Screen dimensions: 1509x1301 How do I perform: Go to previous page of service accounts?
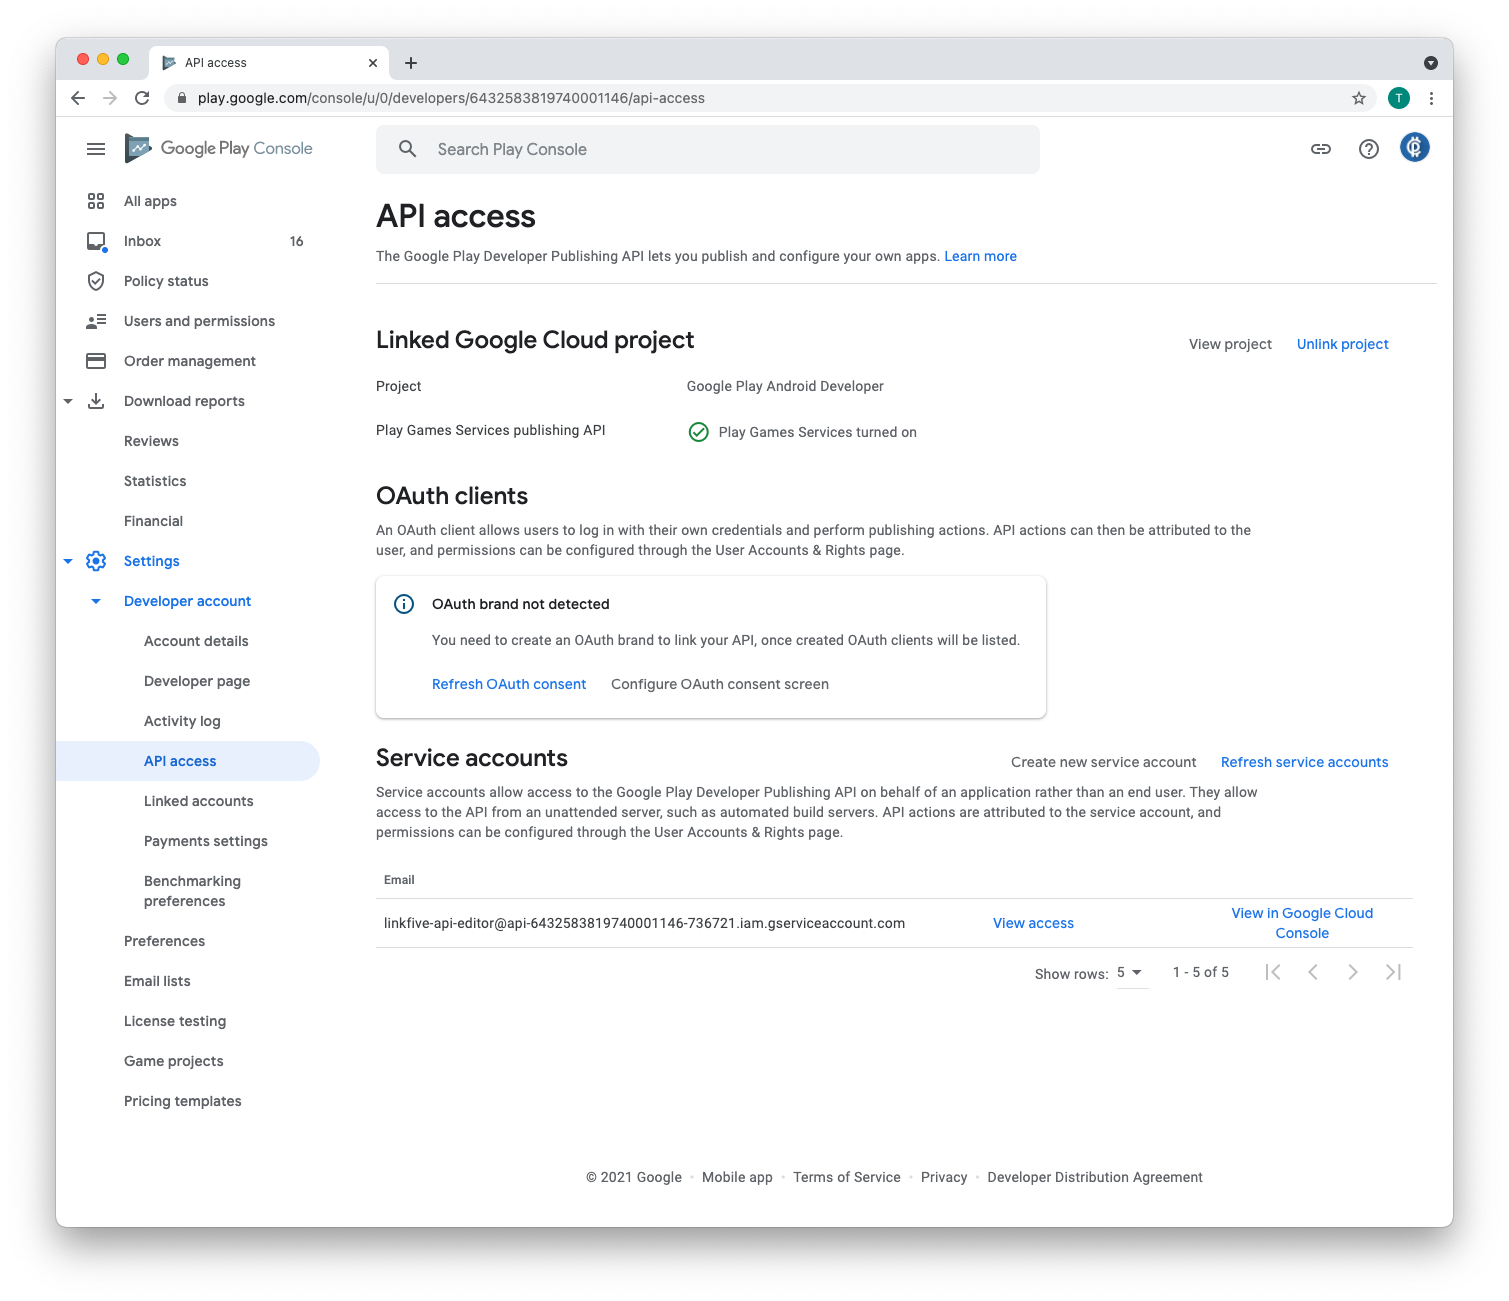tap(1313, 972)
